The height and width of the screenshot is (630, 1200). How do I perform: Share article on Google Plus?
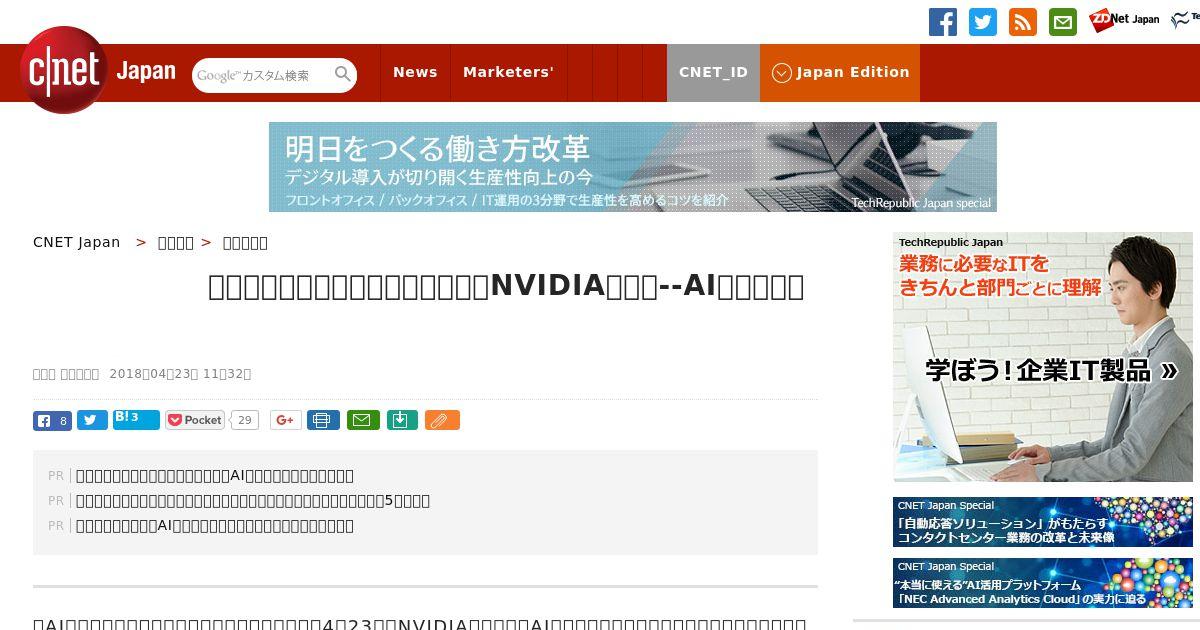[x=285, y=420]
